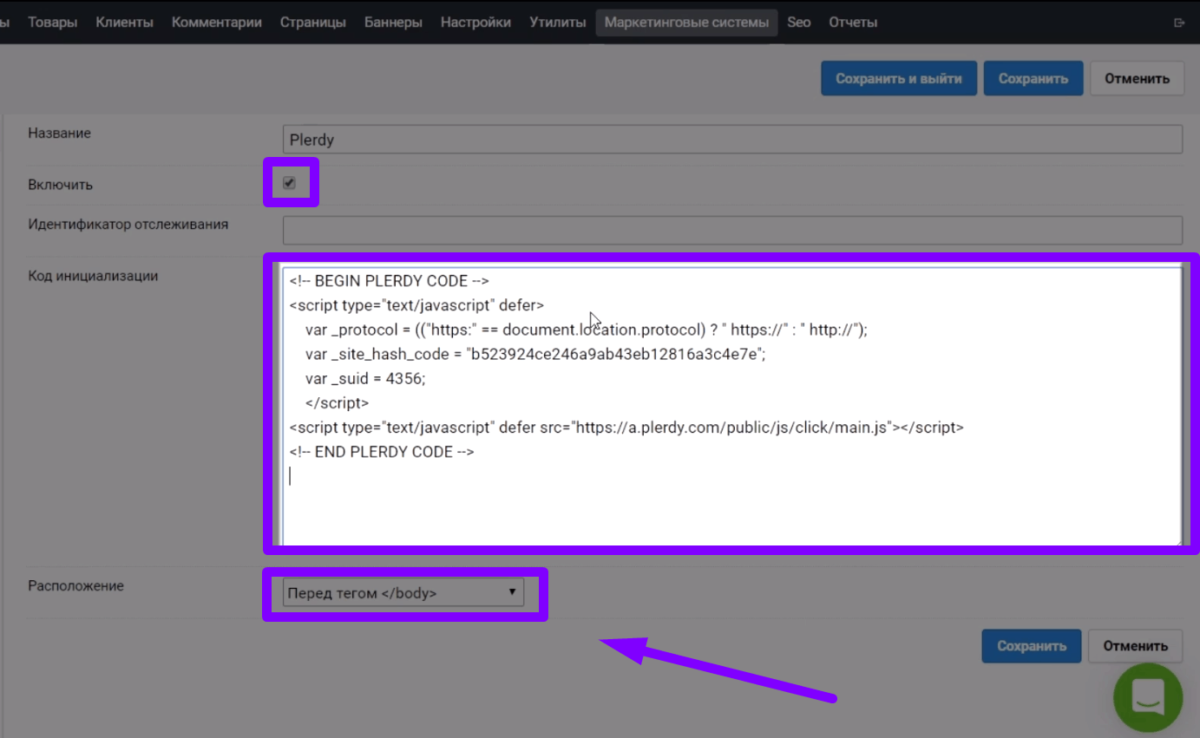Click the _site_hash_code line in code
Viewport: 1200px width, 738px height.
(535, 354)
